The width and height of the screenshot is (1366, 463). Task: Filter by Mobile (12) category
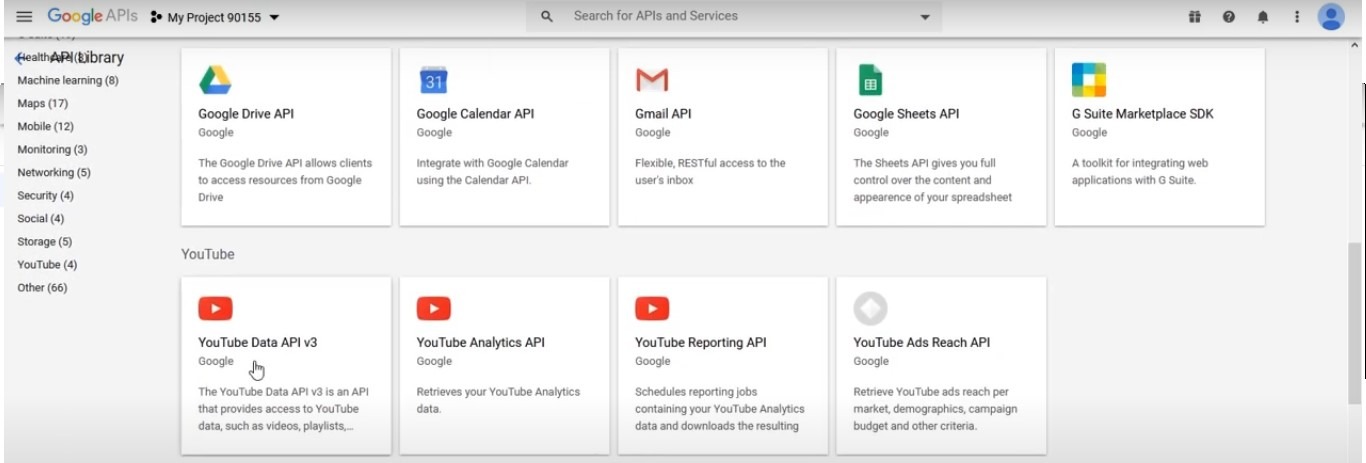pos(46,126)
